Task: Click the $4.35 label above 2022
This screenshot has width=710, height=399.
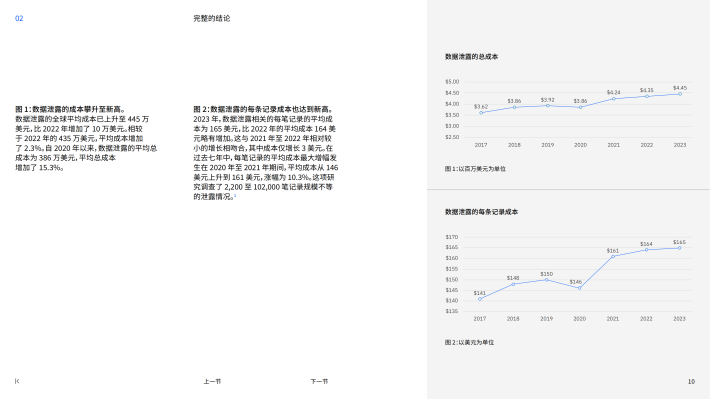Action: 647,90
